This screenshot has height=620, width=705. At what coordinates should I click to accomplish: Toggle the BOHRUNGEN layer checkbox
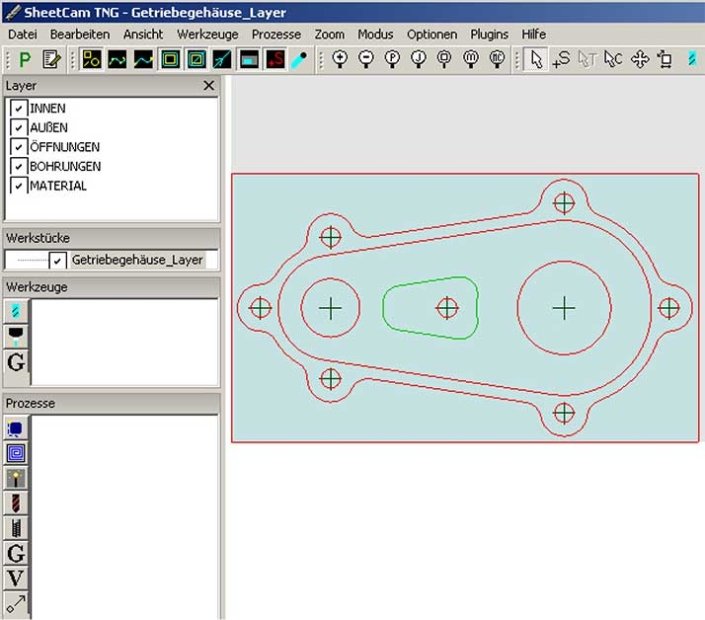pos(19,166)
